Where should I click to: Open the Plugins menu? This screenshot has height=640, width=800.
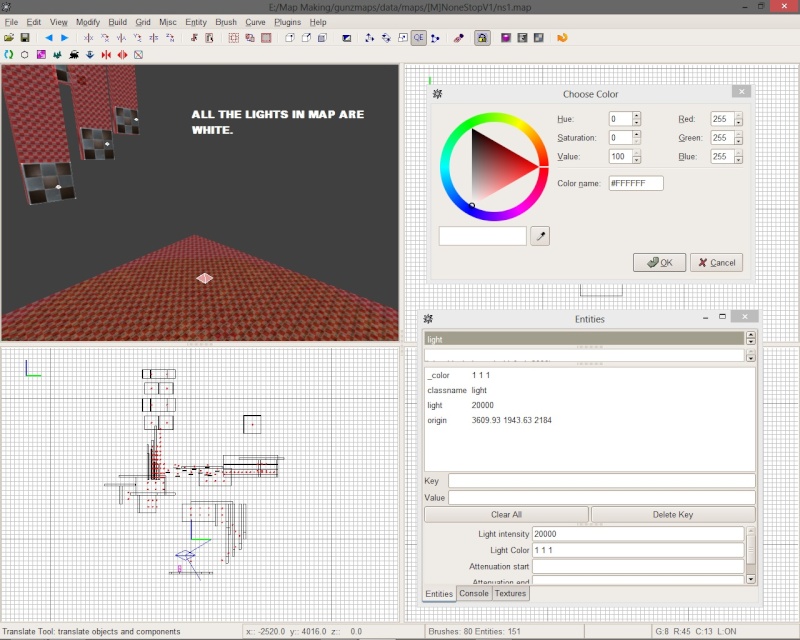click(288, 22)
